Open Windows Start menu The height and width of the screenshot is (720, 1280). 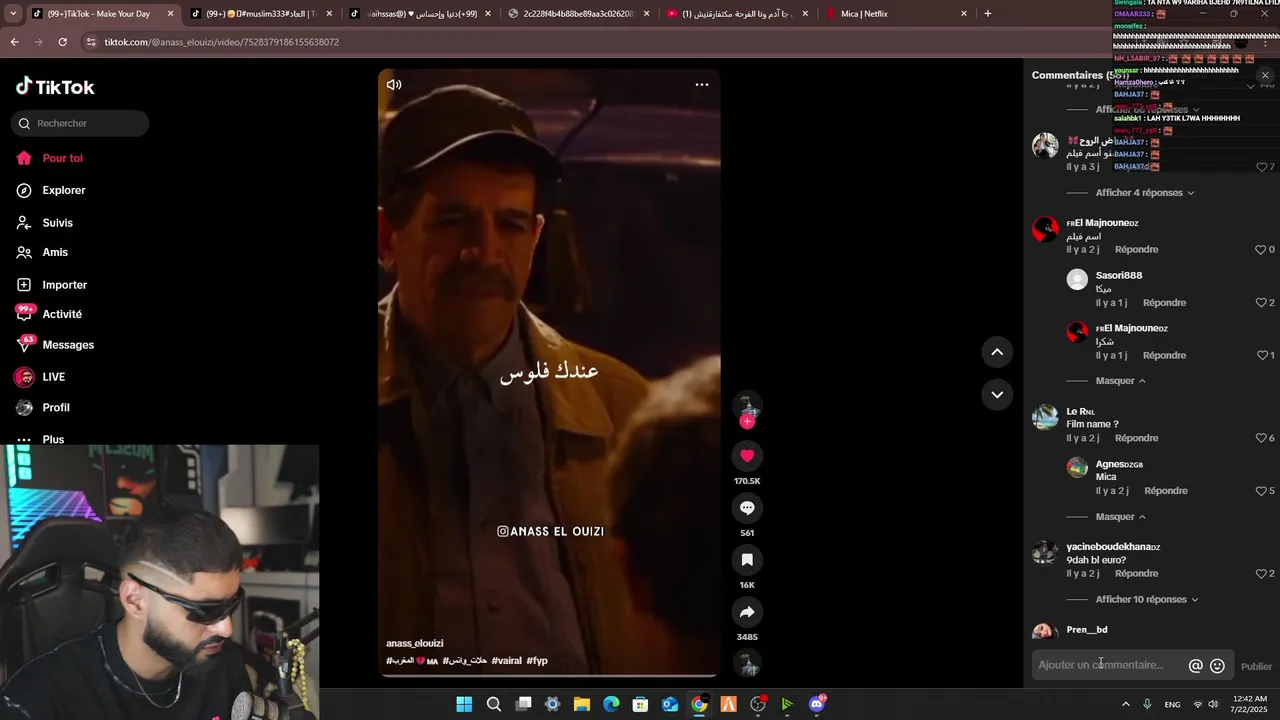coord(464,704)
